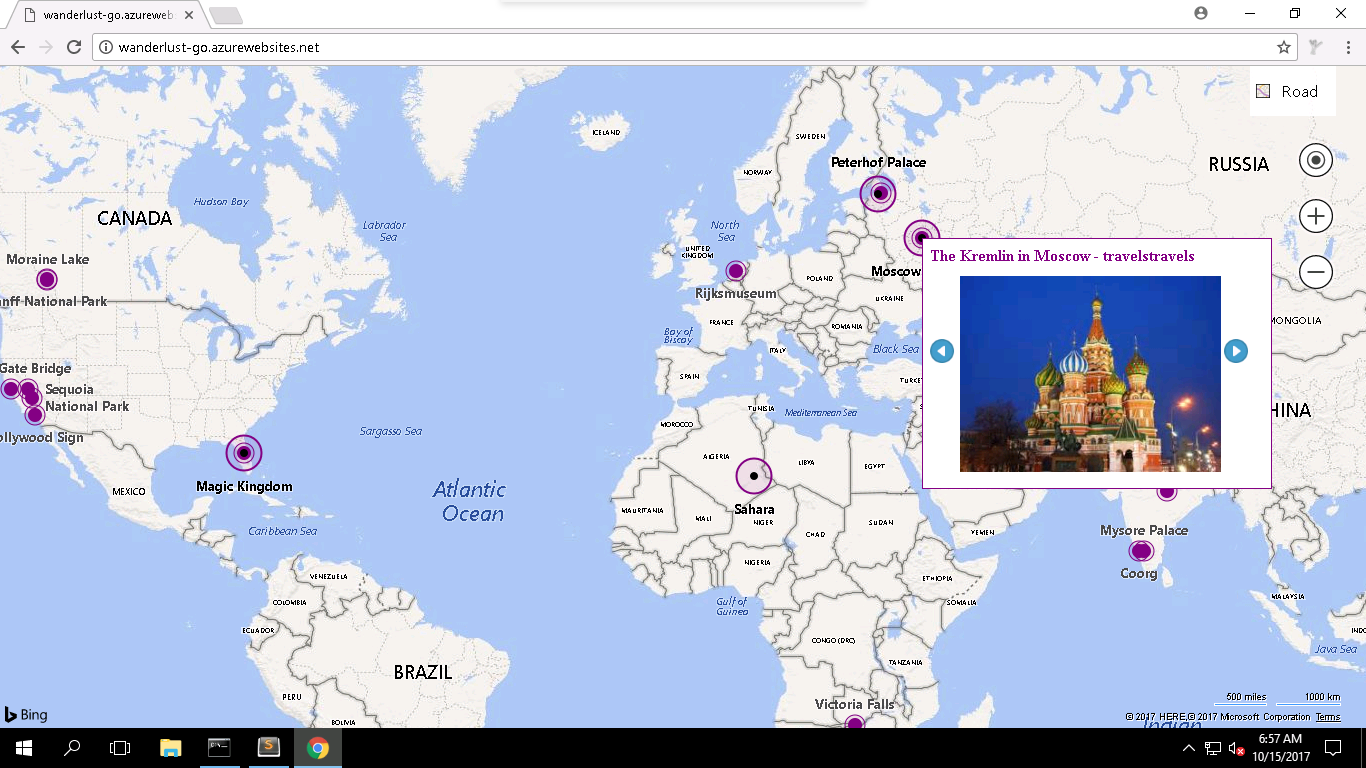Zoom out on the map
This screenshot has height=768, width=1366.
pos(1316,272)
